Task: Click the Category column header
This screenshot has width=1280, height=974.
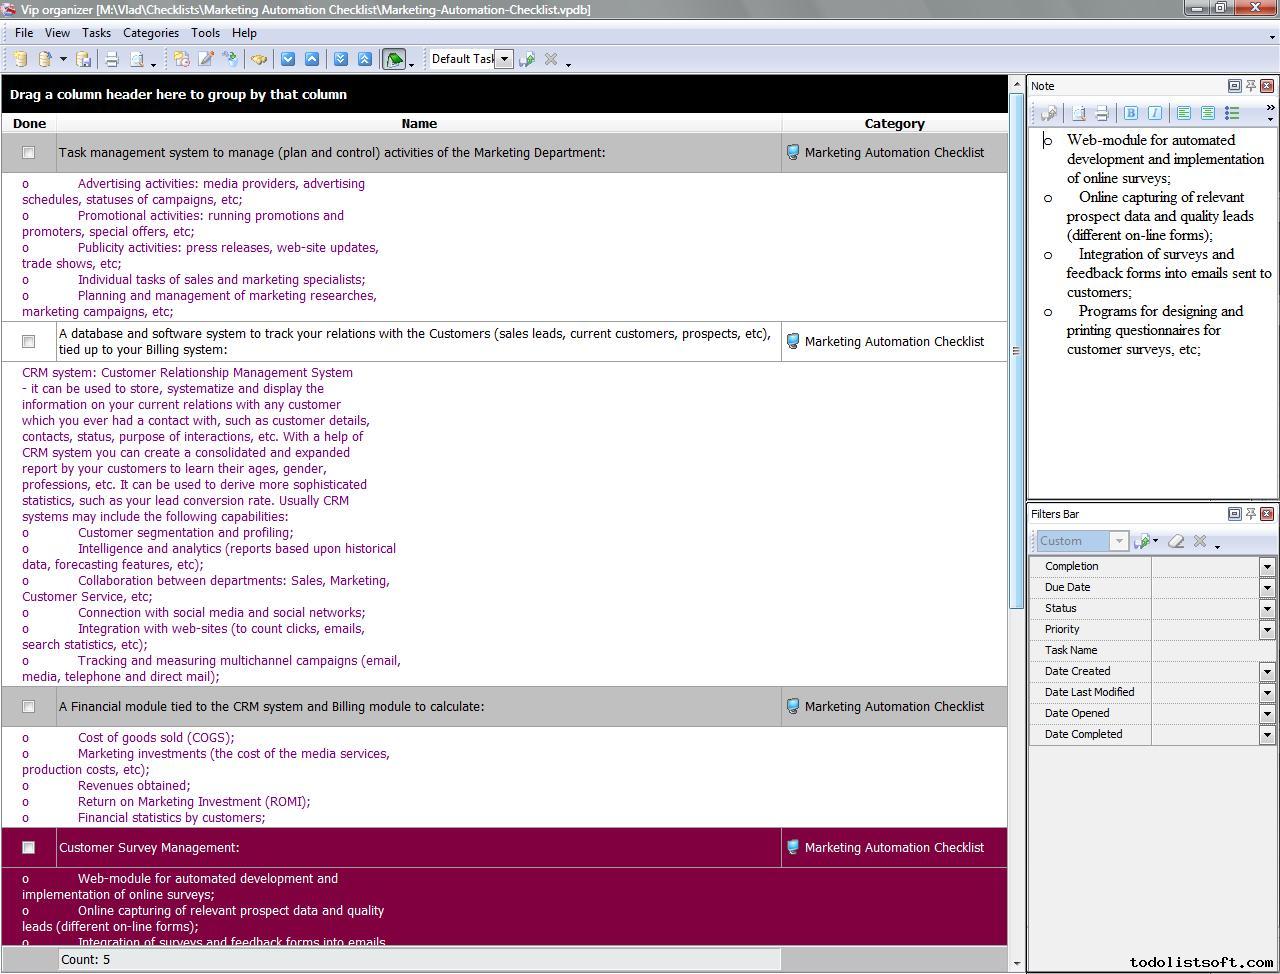Action: coord(893,124)
